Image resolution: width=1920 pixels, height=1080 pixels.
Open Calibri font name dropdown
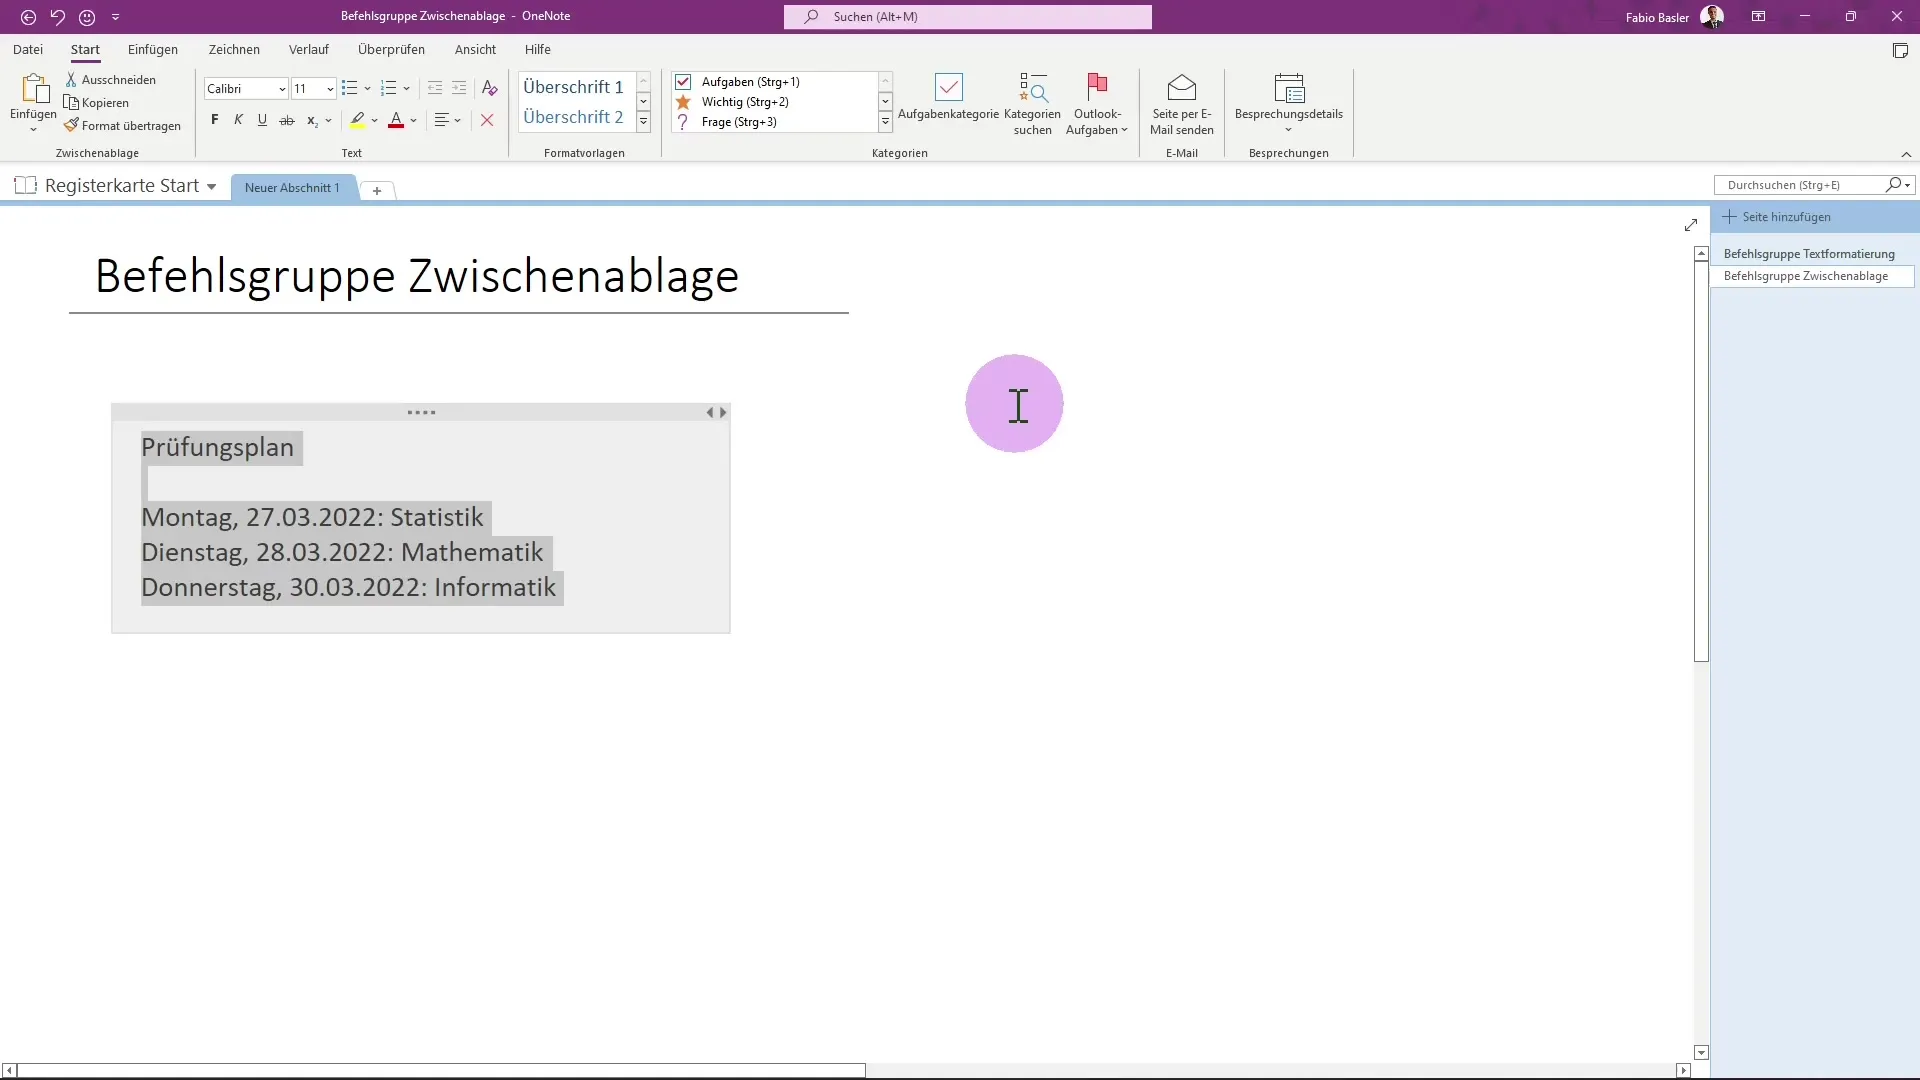[282, 89]
